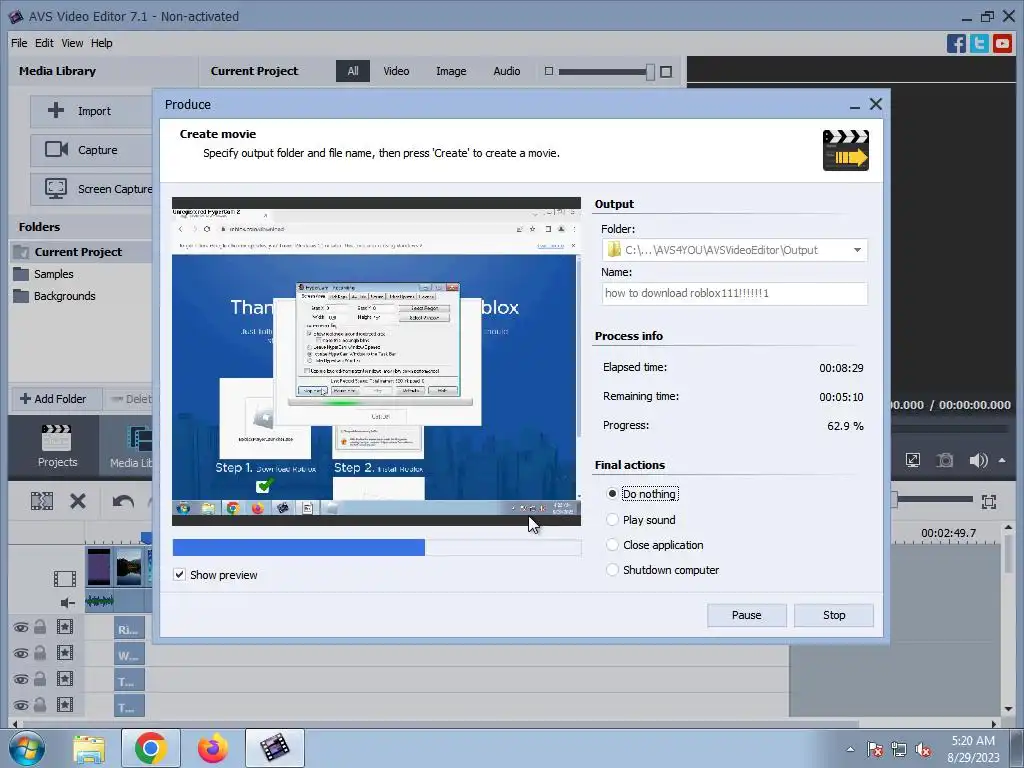
Task: Expand the volume arrow next to speaker
Action: (1002, 460)
